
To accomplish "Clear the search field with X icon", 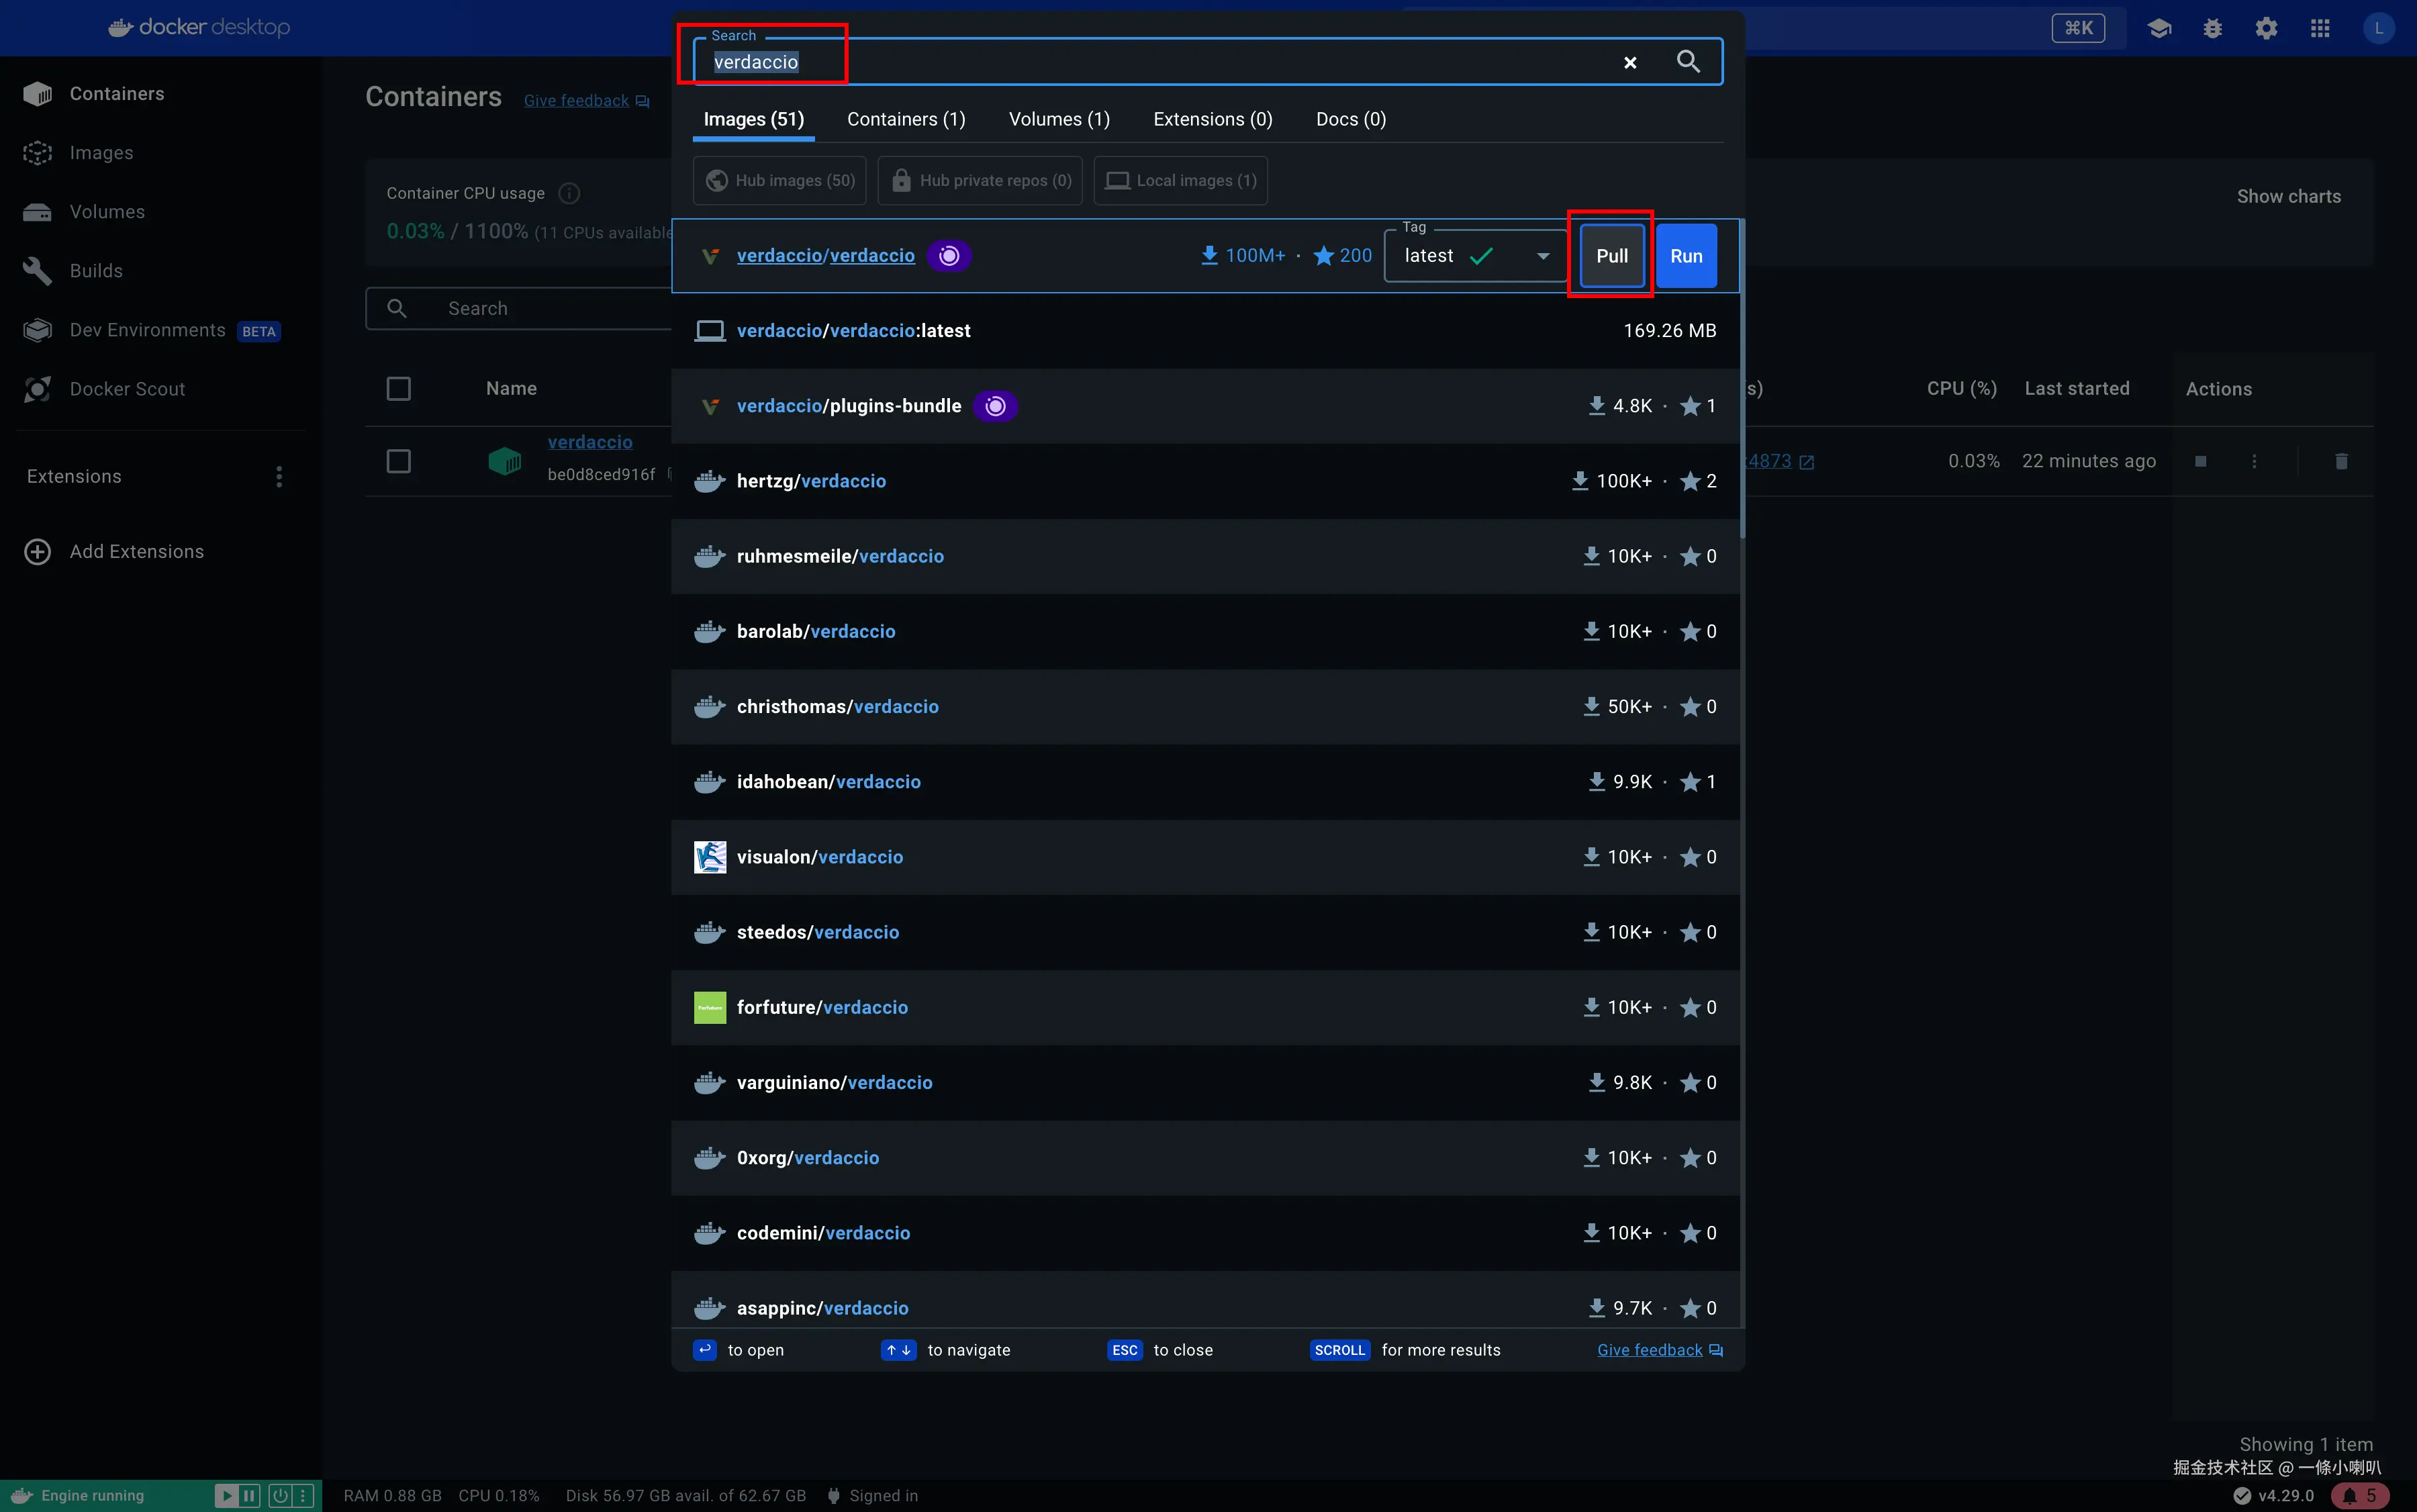I will point(1630,63).
